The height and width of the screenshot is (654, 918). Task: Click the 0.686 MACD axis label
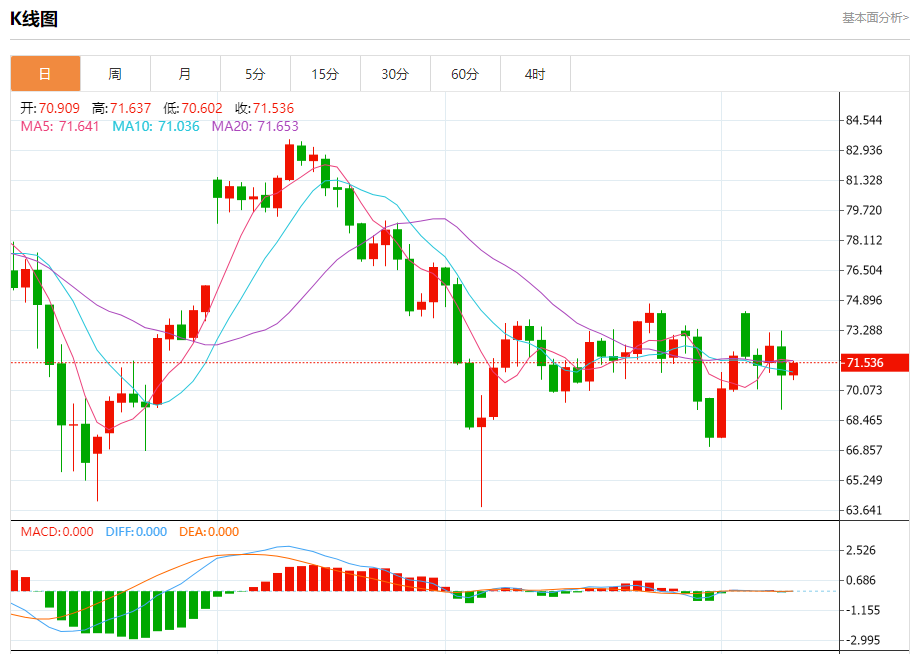pos(861,580)
